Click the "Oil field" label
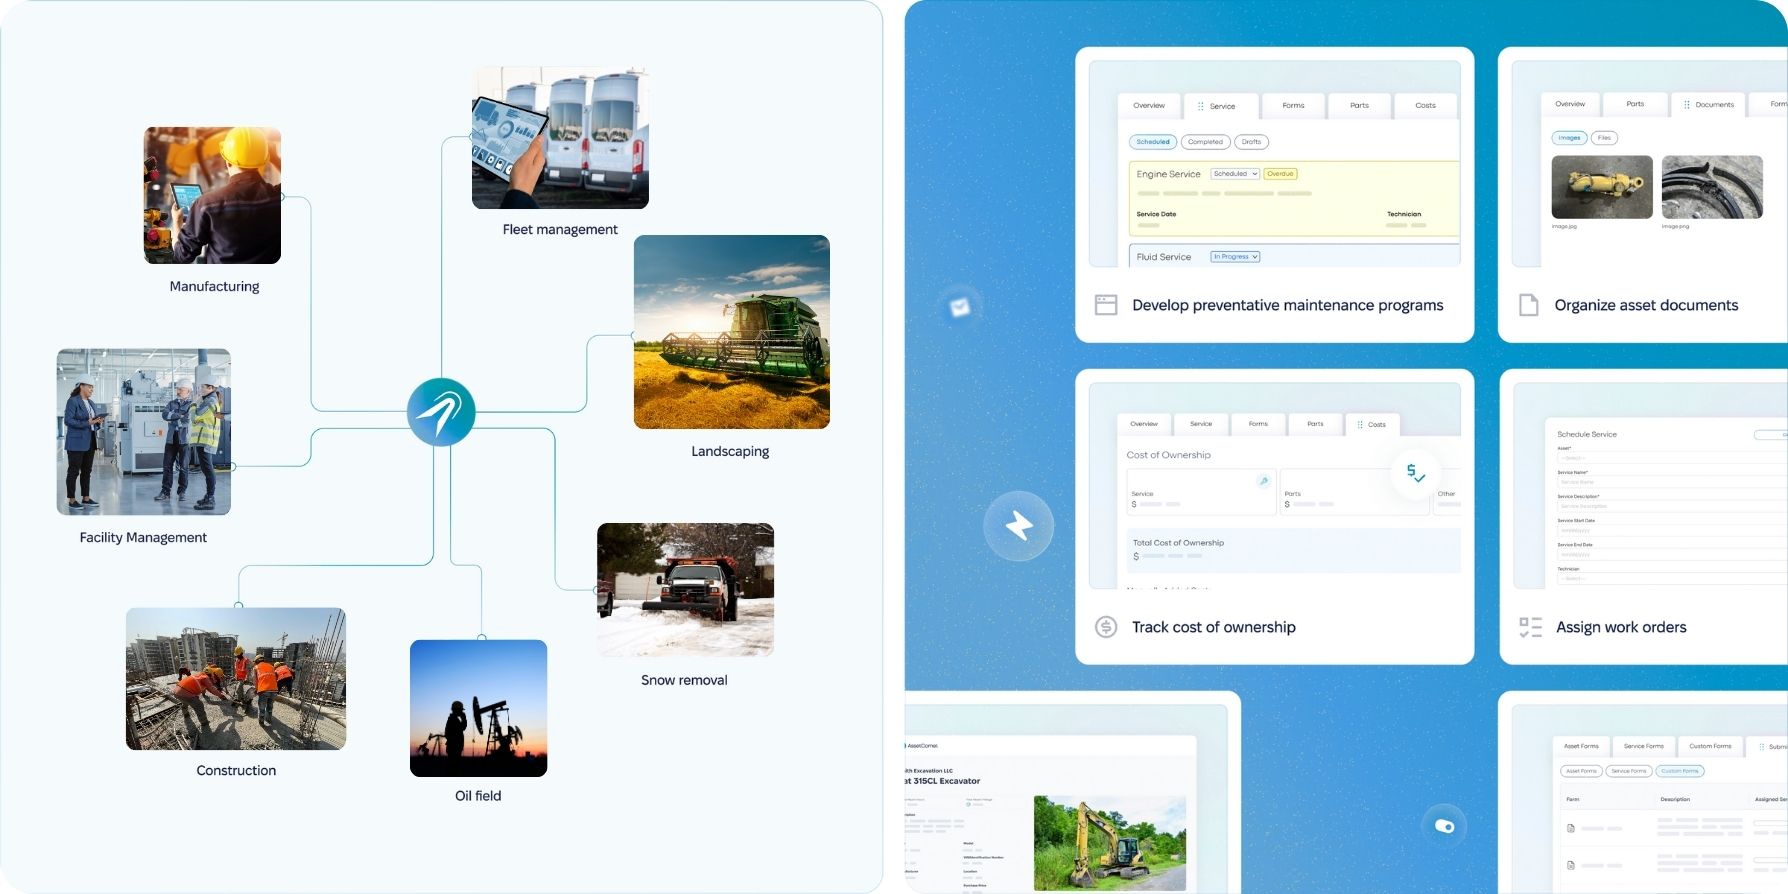1788x894 pixels. click(478, 796)
